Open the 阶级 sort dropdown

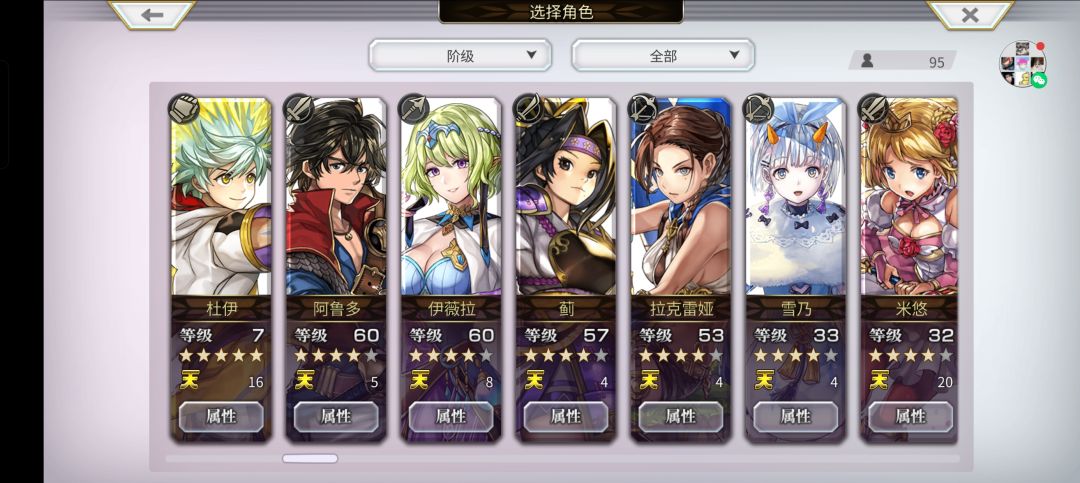tap(460, 55)
